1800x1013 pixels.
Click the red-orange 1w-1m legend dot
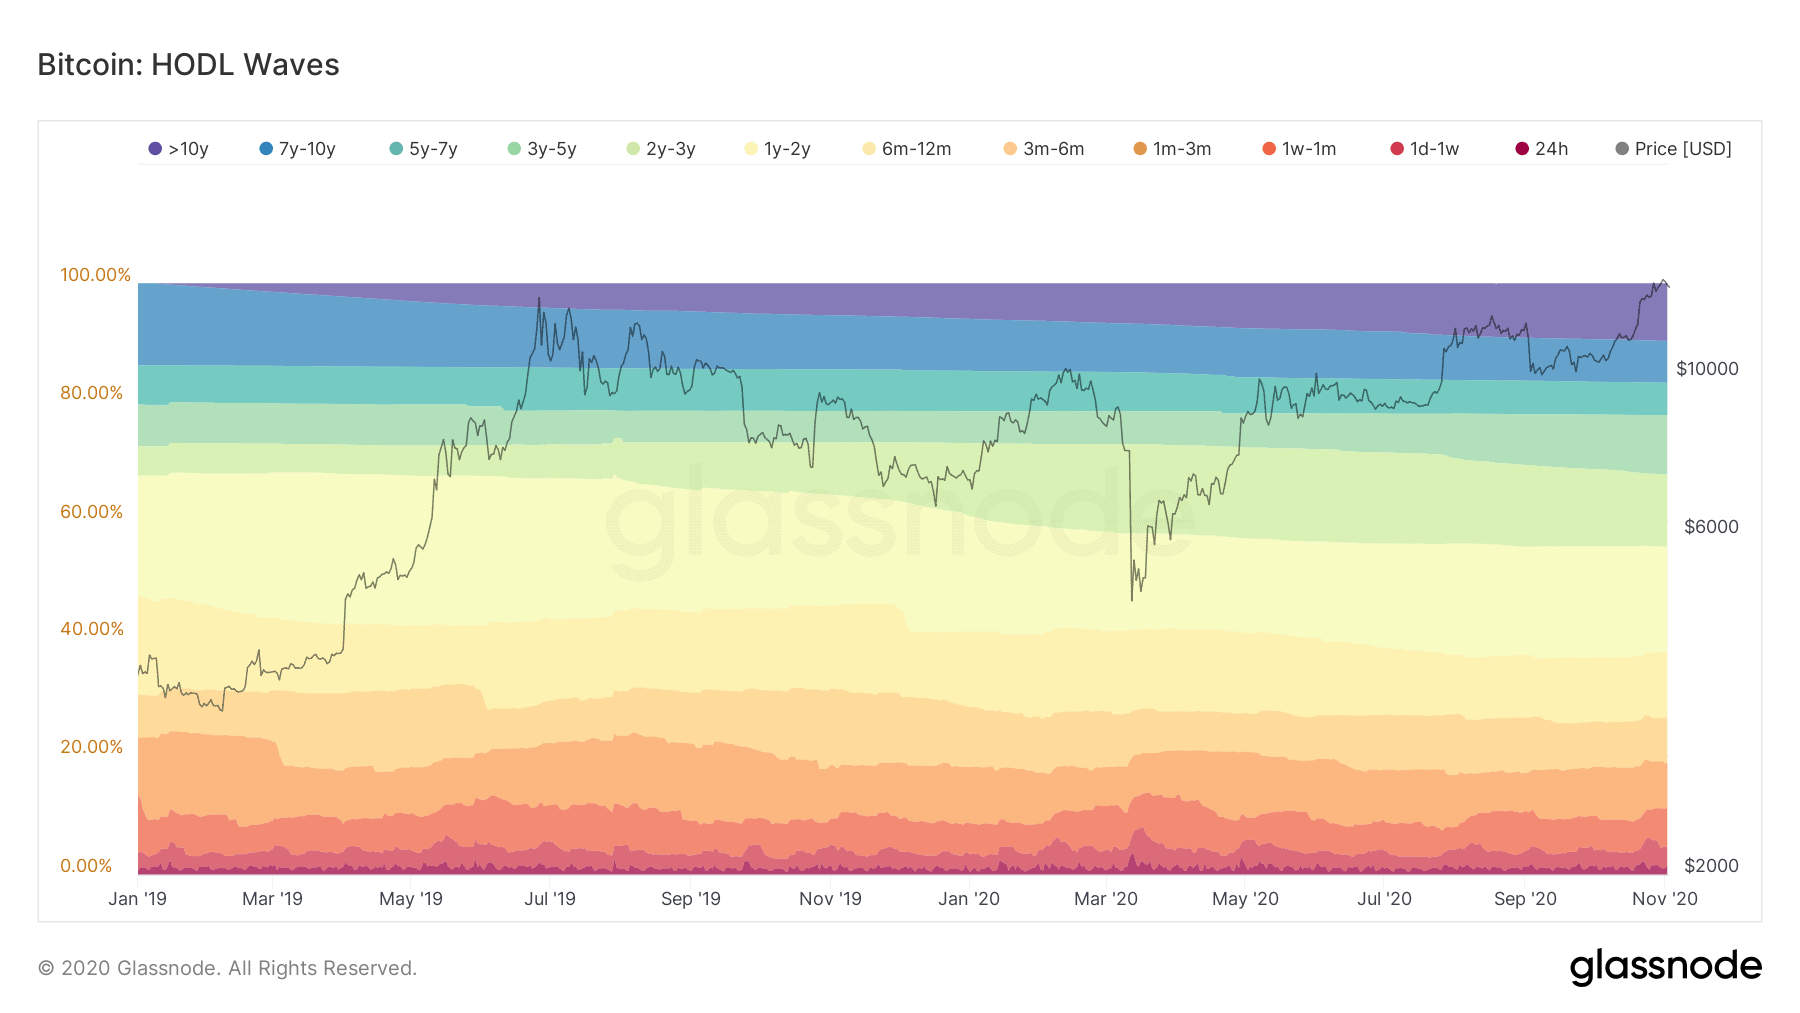tap(1269, 149)
